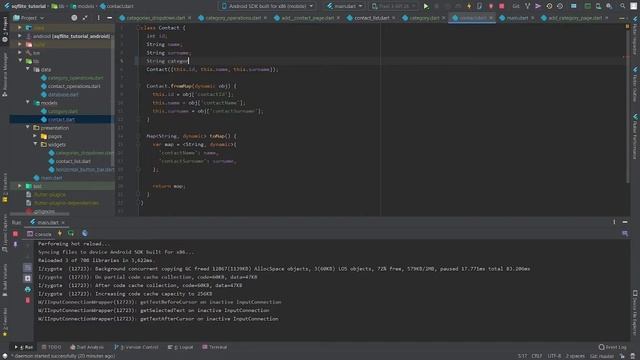
Task: Open Project panel options menu icon
Action: tap(98, 18)
